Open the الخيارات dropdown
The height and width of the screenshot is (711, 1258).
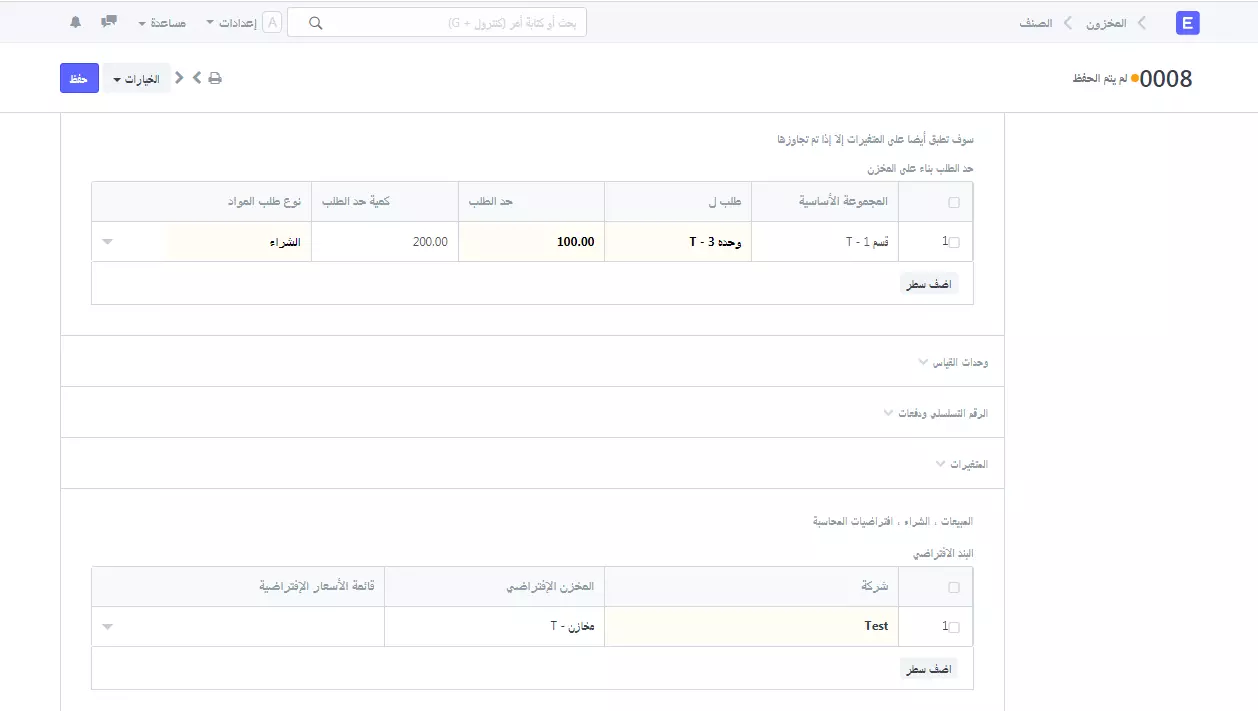pyautogui.click(x=137, y=79)
